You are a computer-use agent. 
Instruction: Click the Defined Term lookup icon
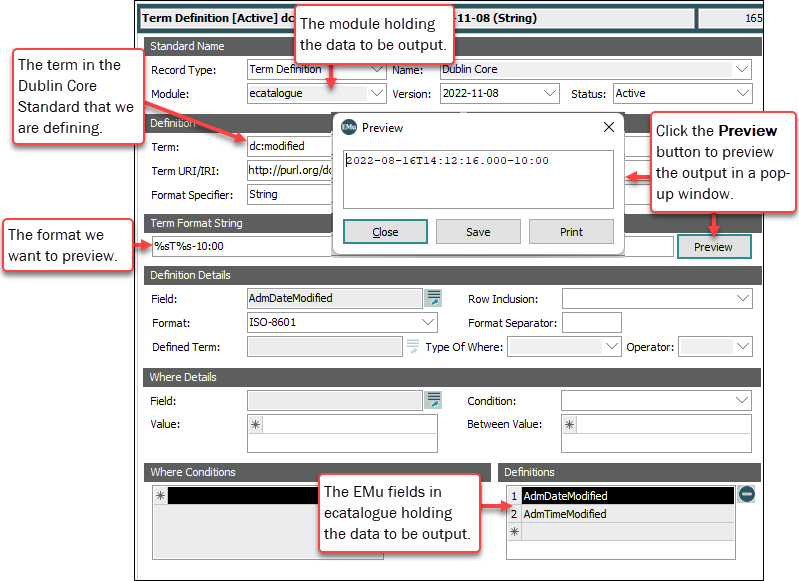pyautogui.click(x=413, y=347)
